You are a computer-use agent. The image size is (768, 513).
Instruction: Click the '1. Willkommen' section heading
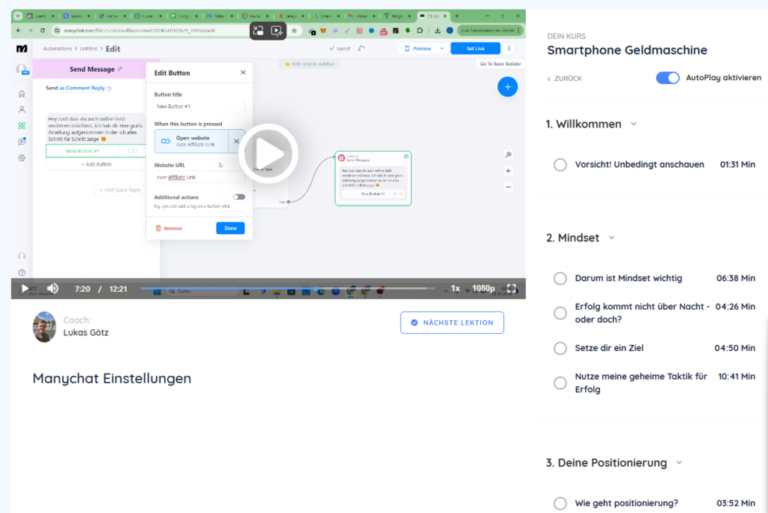tap(583, 124)
